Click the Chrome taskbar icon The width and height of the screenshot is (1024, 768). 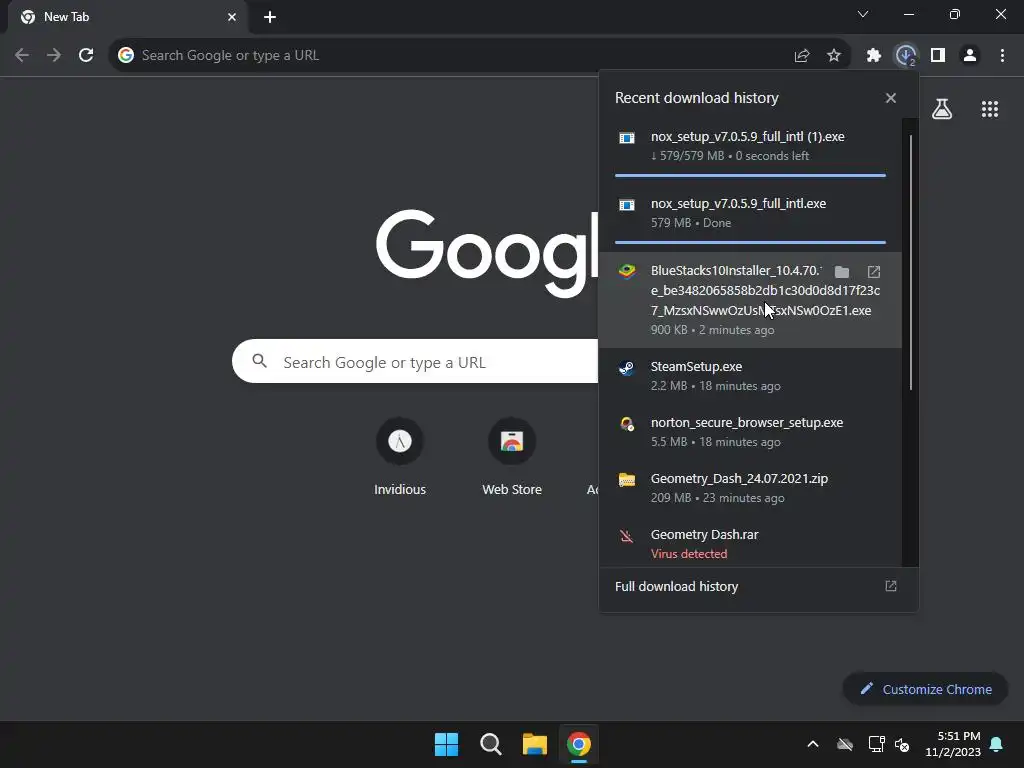pos(579,744)
